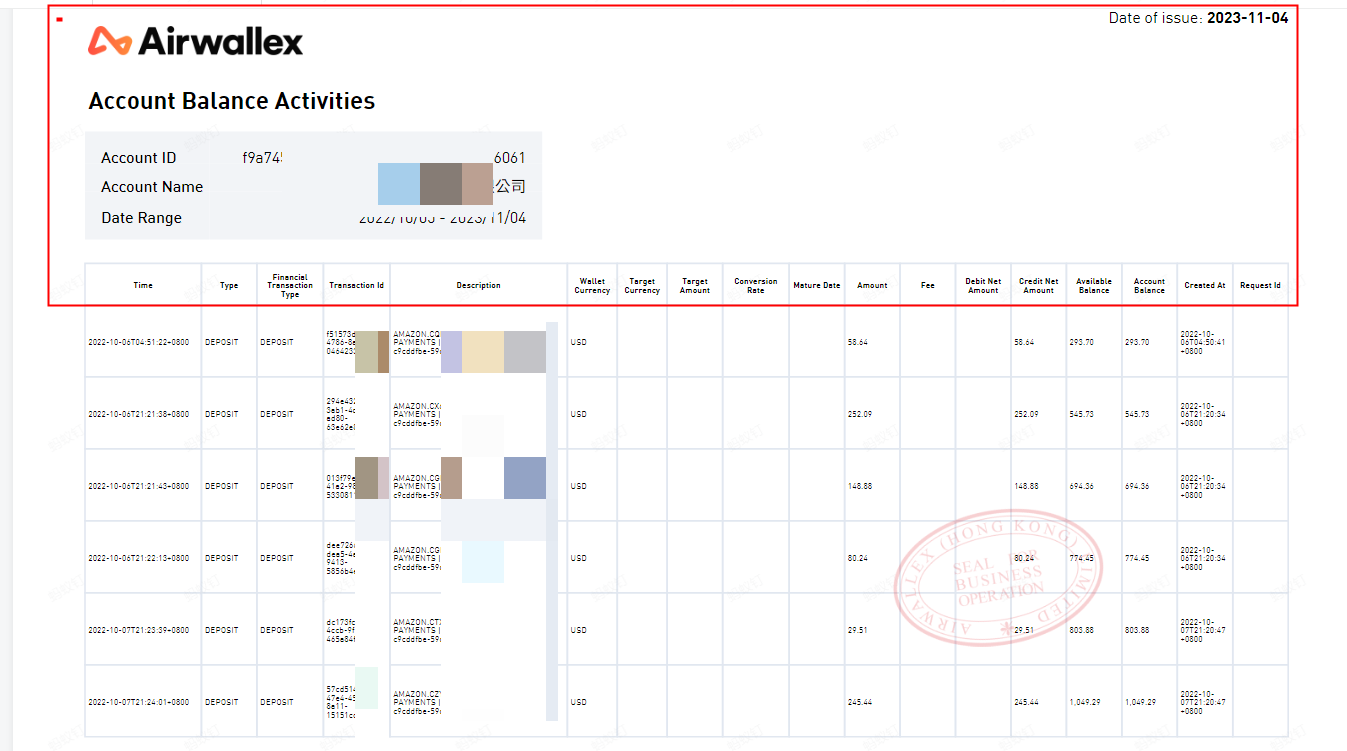The height and width of the screenshot is (751, 1347).
Task: Select the Transaction Id column header
Action: pyautogui.click(x=357, y=285)
